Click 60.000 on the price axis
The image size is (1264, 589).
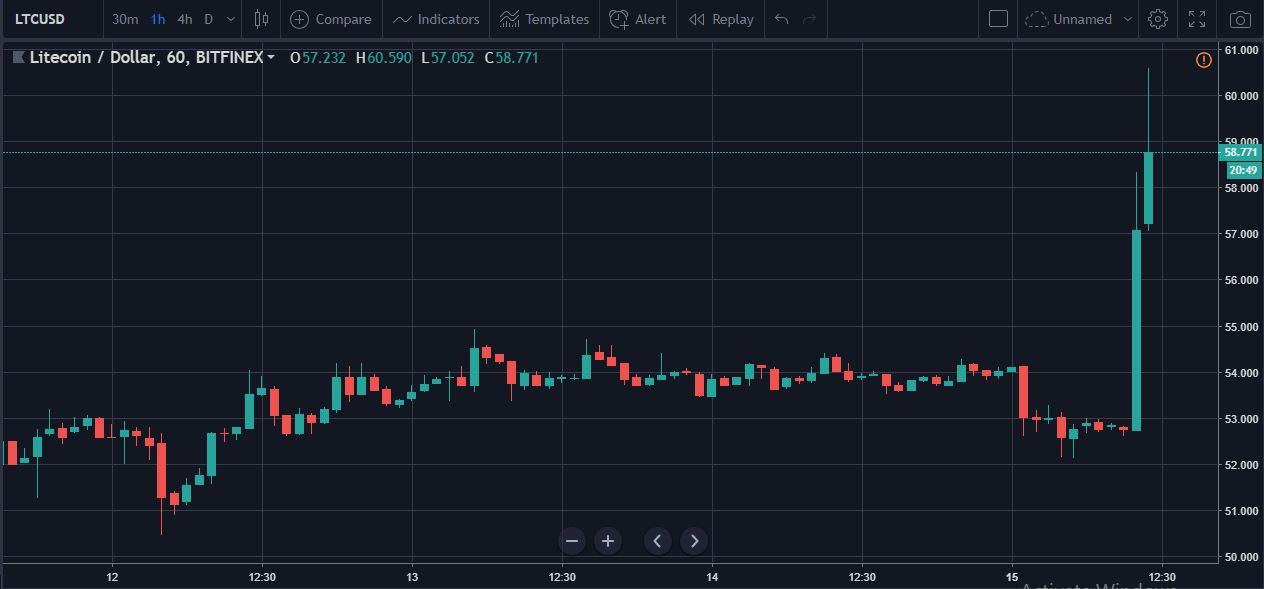[1241, 96]
